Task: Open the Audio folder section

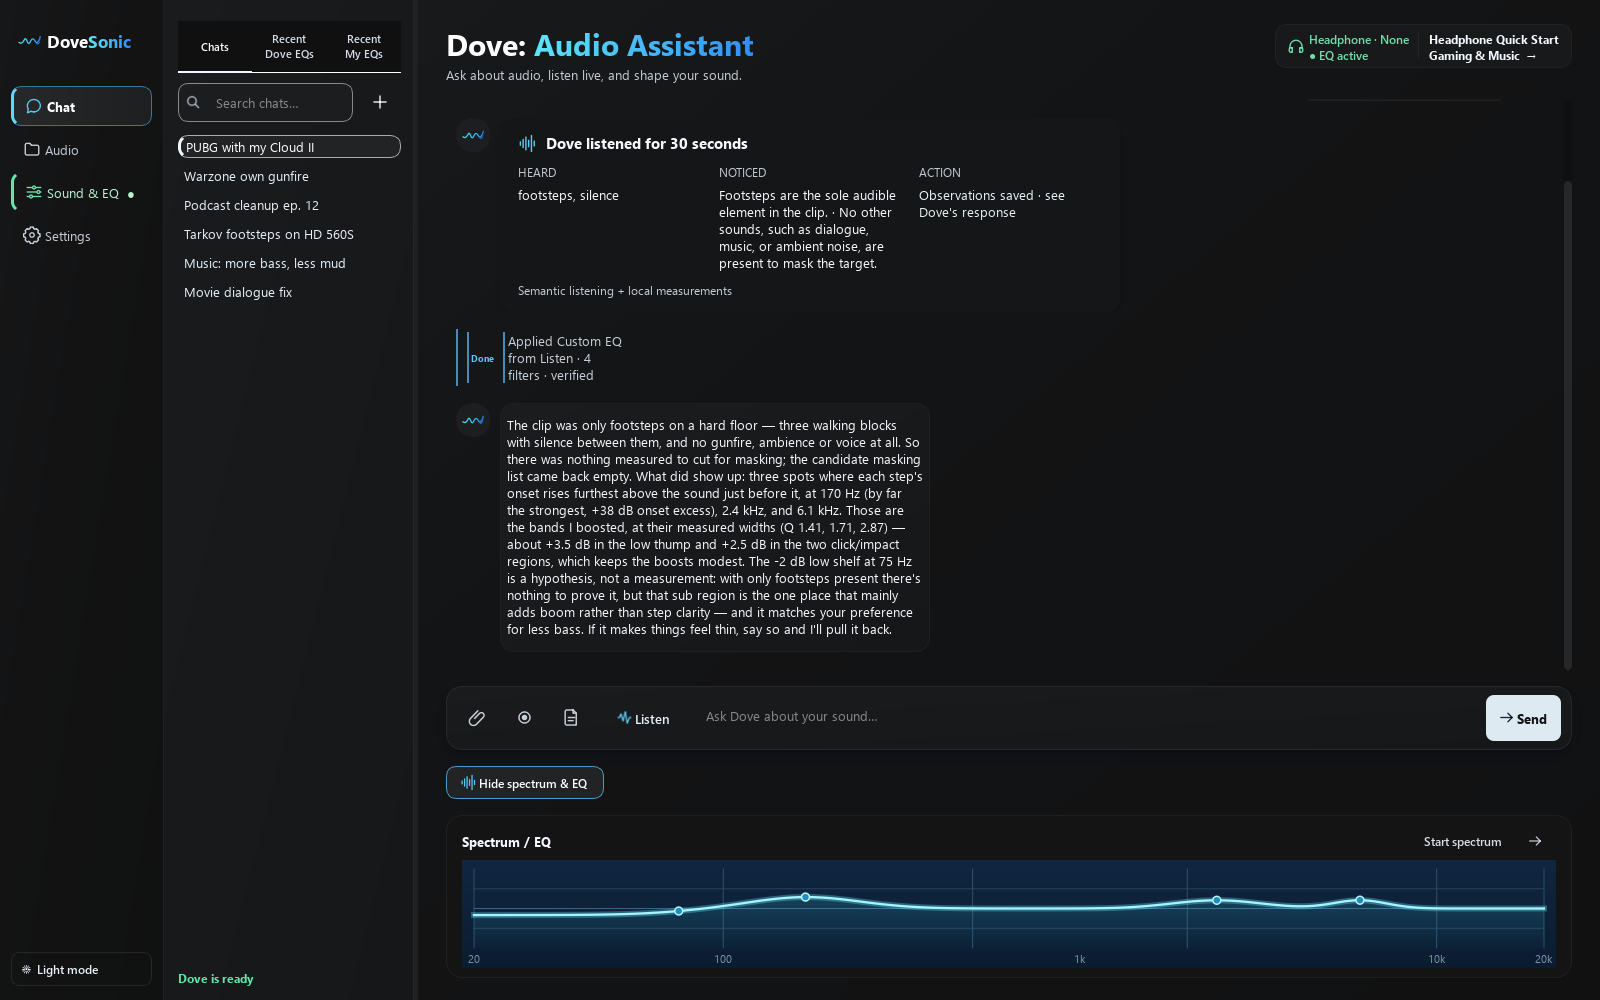Action: [81, 150]
